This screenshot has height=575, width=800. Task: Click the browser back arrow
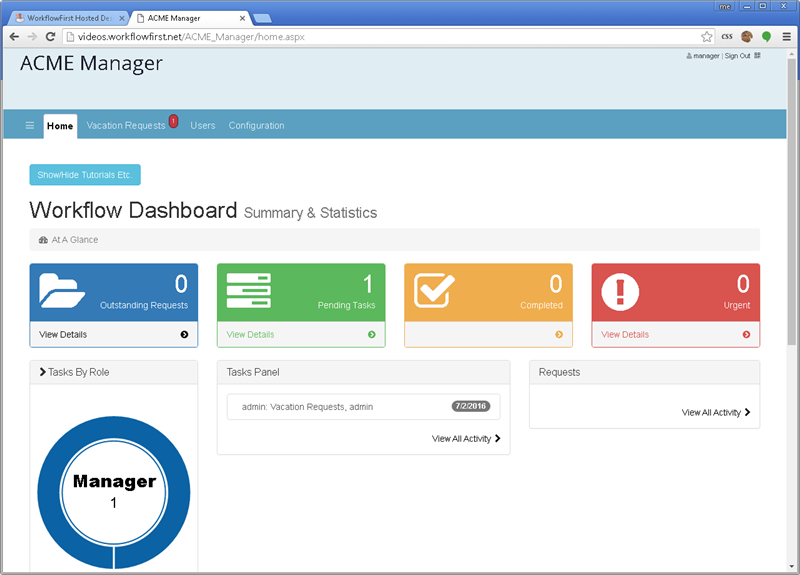(x=14, y=37)
